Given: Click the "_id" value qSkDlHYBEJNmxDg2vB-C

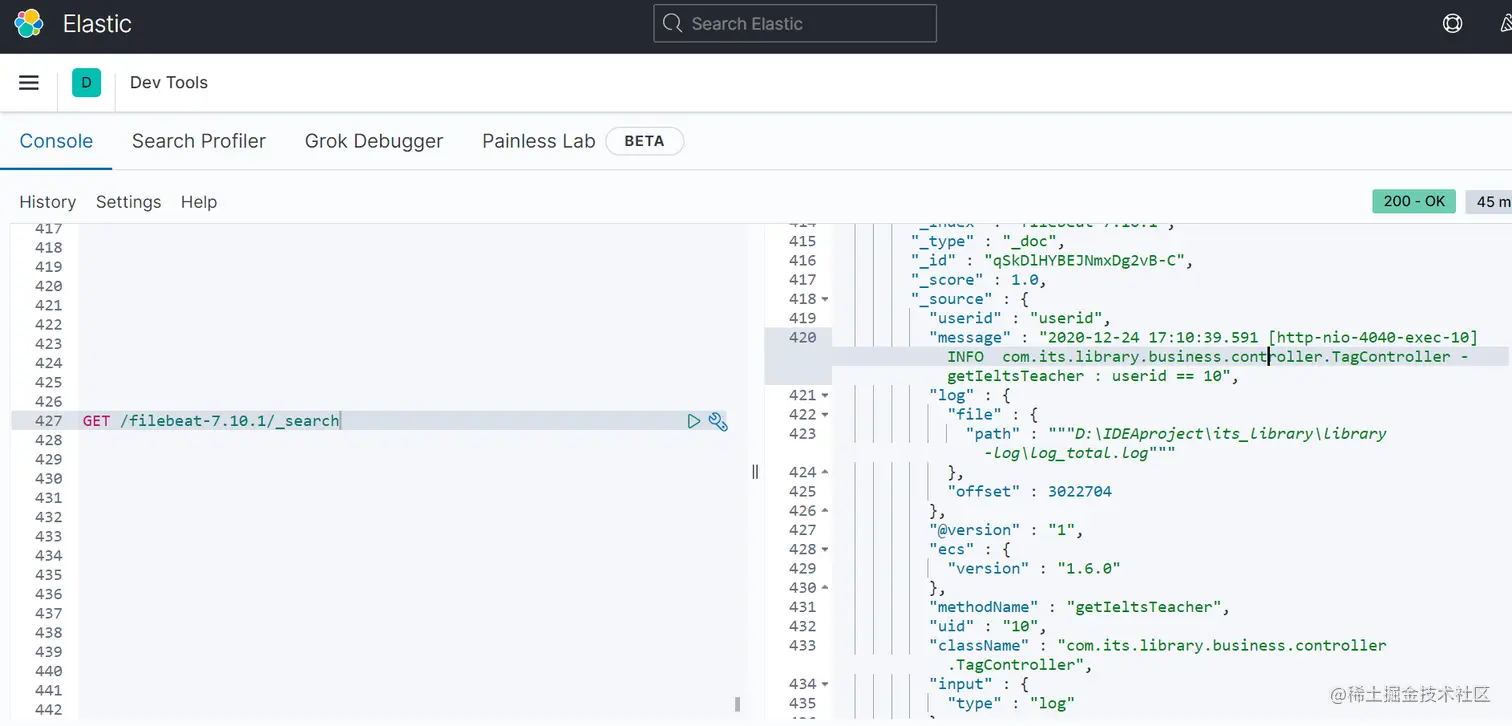Looking at the screenshot, I should [1088, 261].
